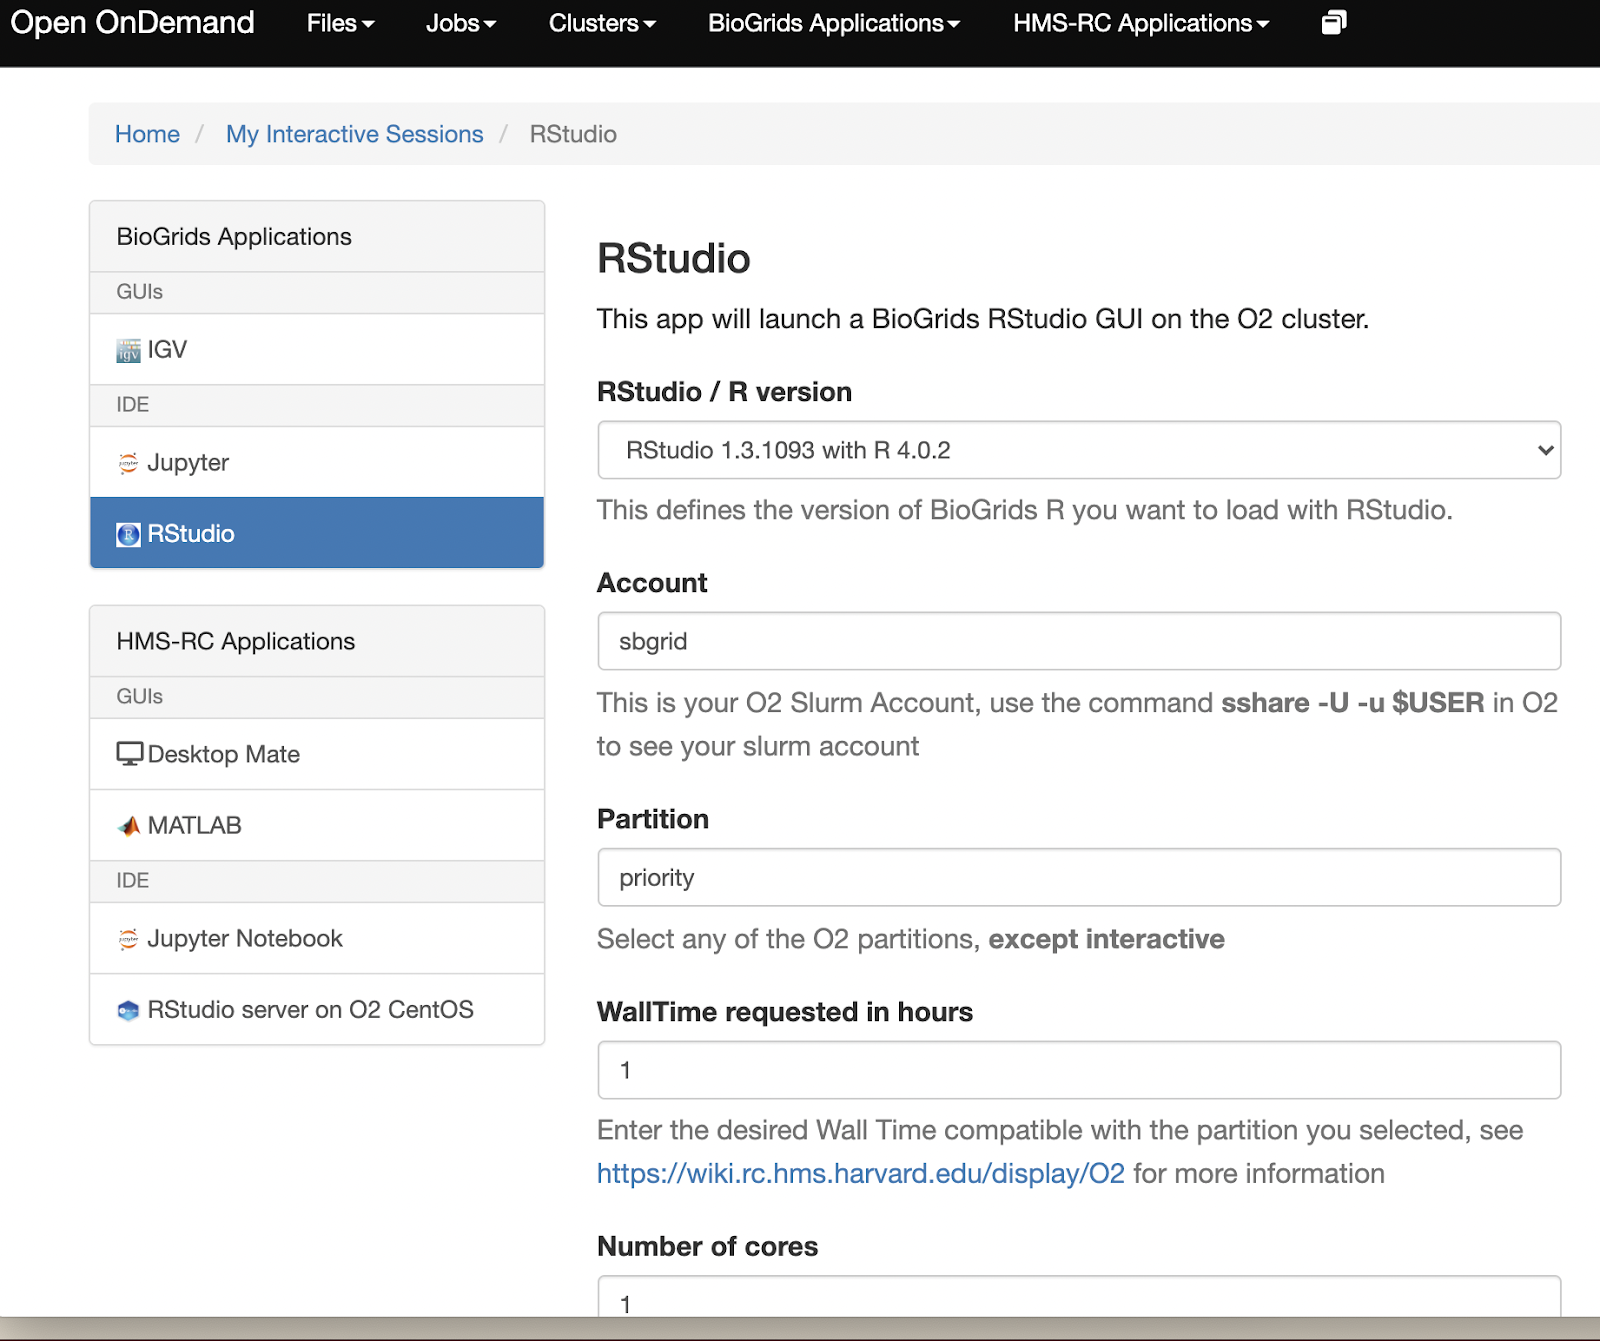The width and height of the screenshot is (1600, 1341).
Task: Open the O2 wiki link
Action: click(x=861, y=1173)
